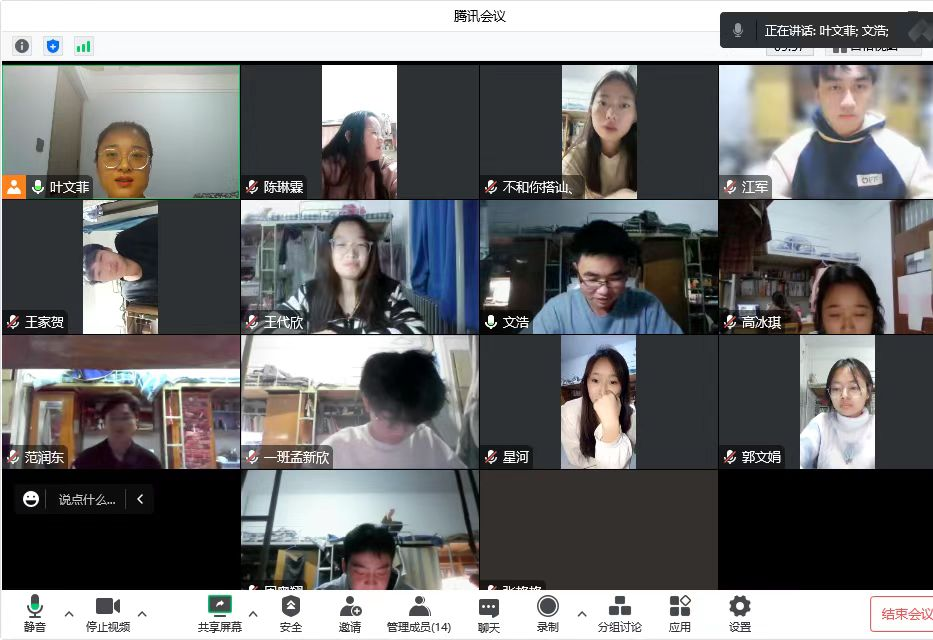The width and height of the screenshot is (933, 640).
Task: Open the Chat (聊天) panel
Action: click(488, 612)
